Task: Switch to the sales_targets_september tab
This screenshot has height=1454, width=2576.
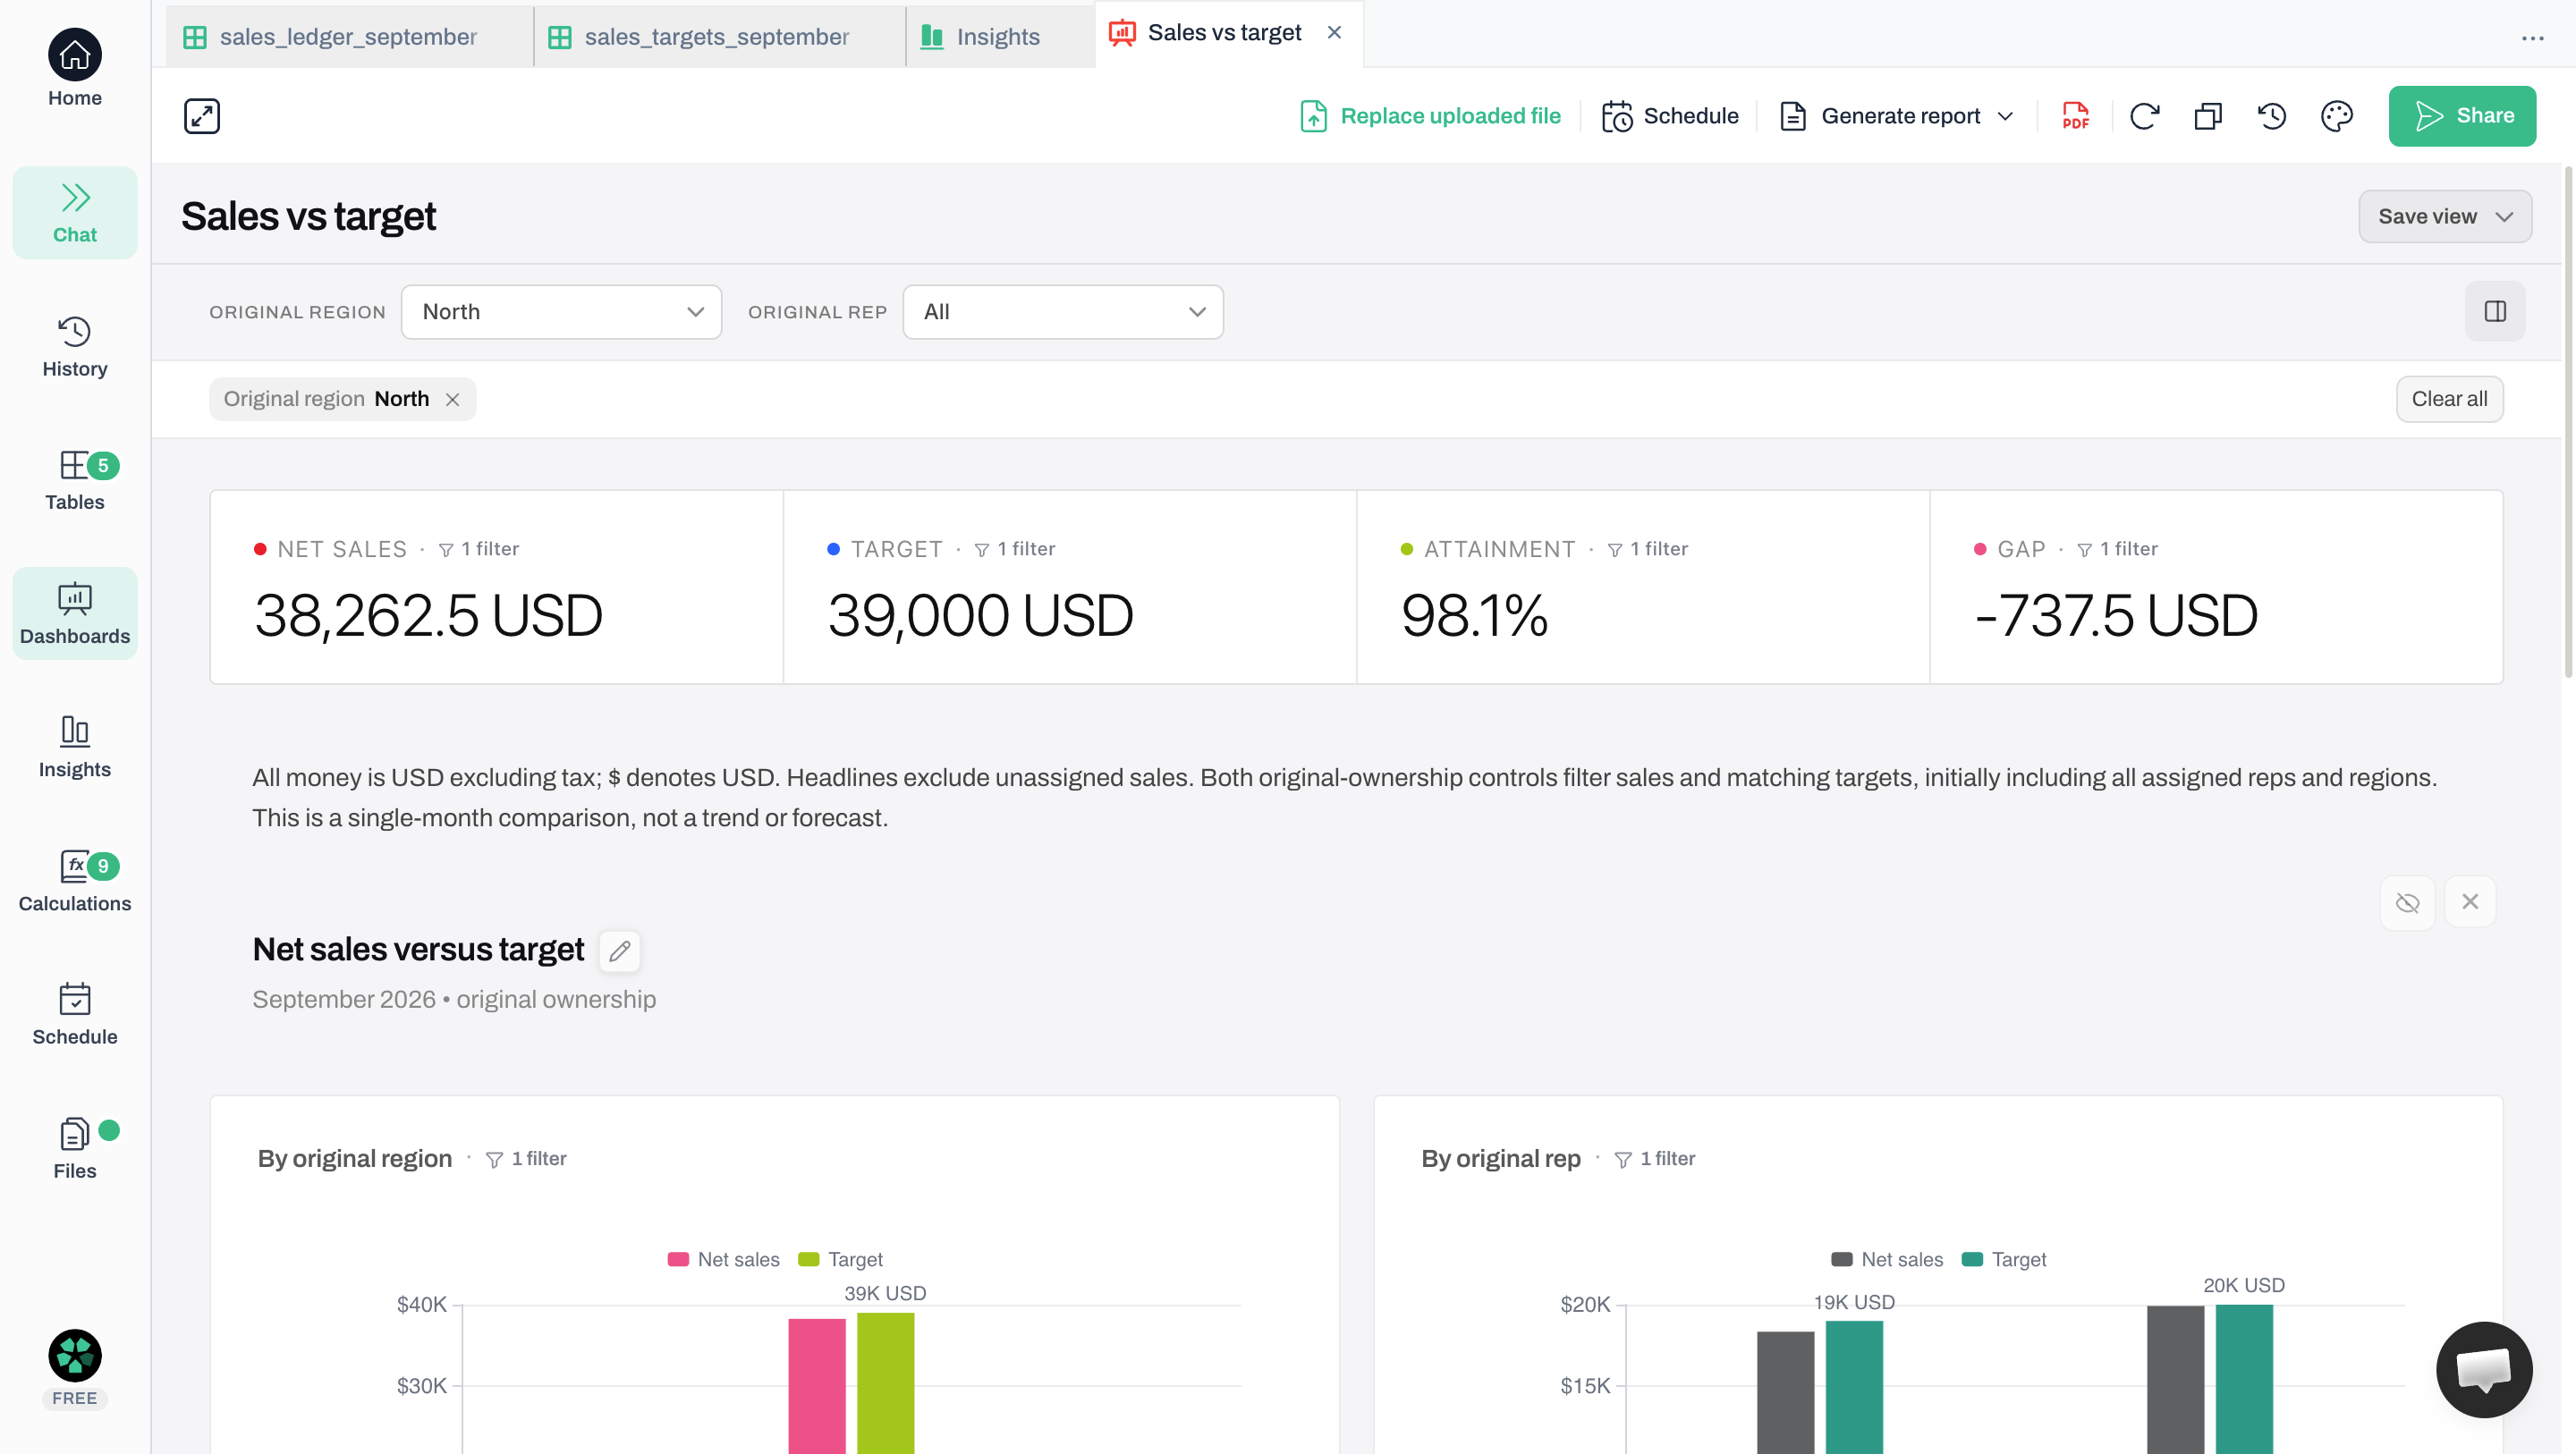Action: (718, 37)
